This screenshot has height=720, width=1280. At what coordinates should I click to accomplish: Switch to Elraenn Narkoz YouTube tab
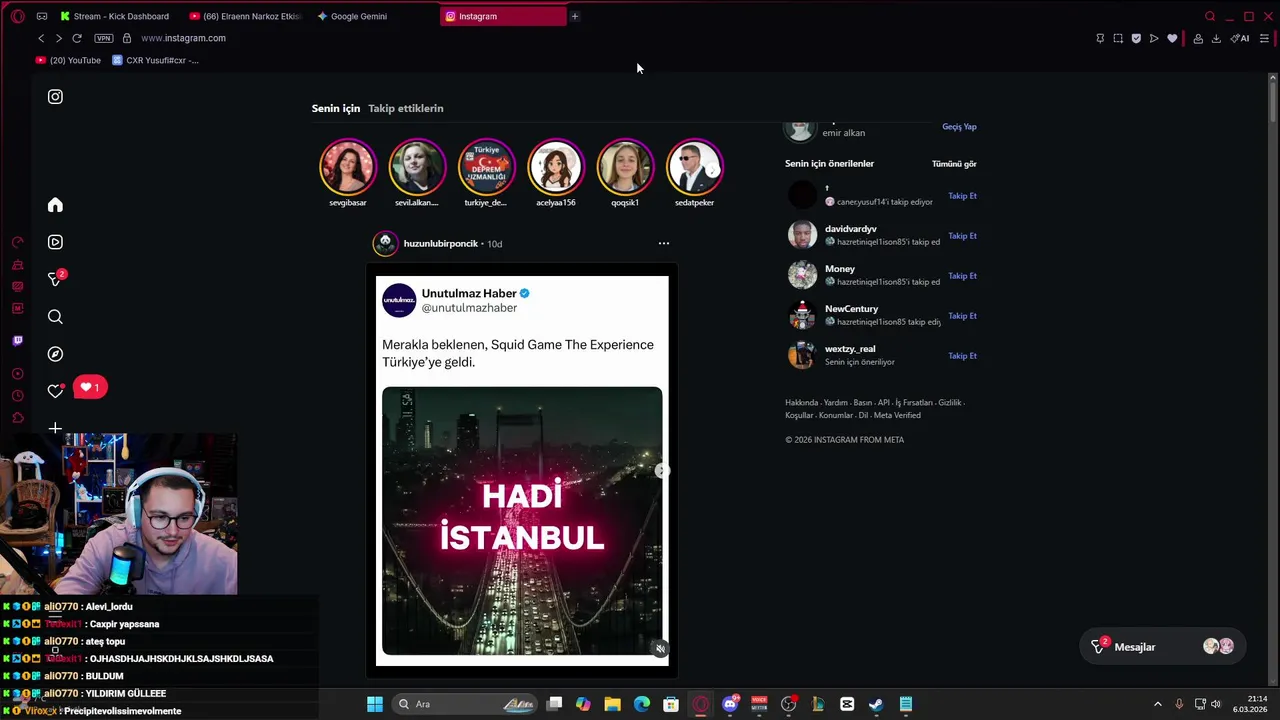[245, 16]
